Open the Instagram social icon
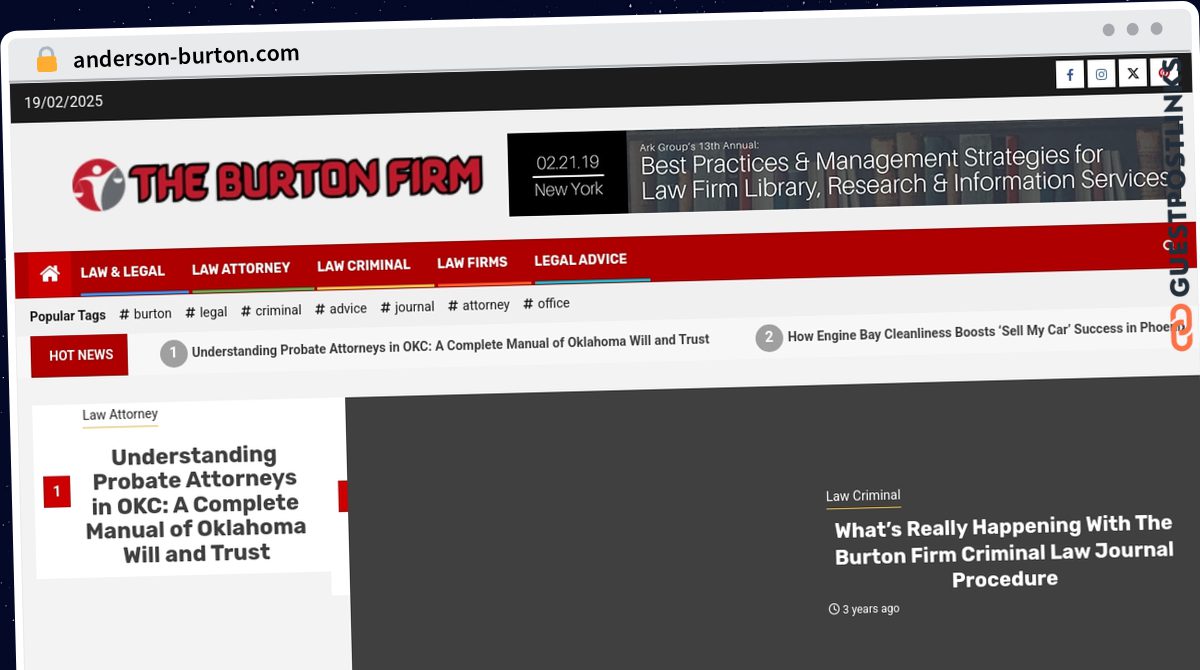The width and height of the screenshot is (1200, 670). point(1101,74)
